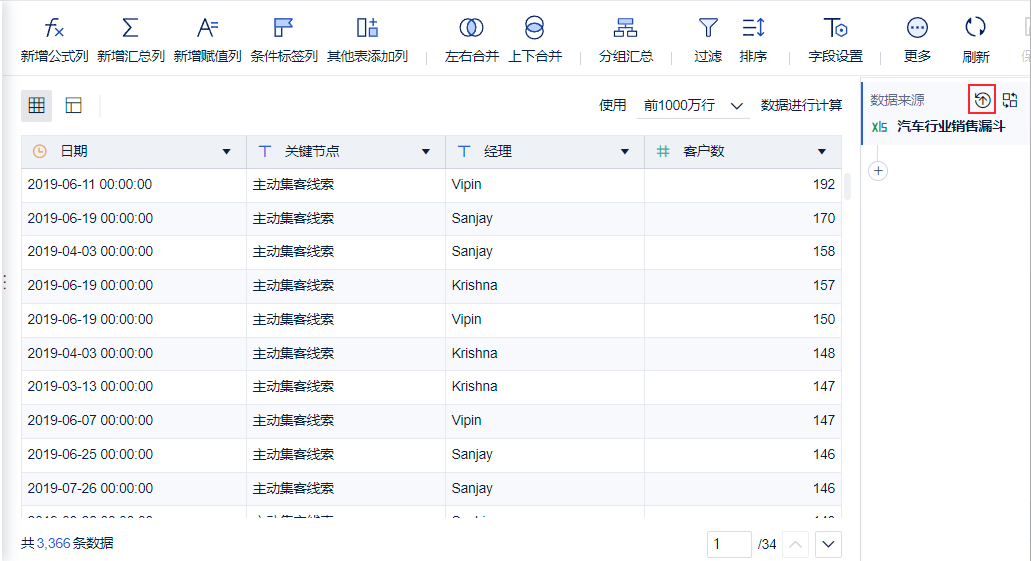Switch to grid data view
Viewport: 1031px width, 561px height.
[36, 105]
